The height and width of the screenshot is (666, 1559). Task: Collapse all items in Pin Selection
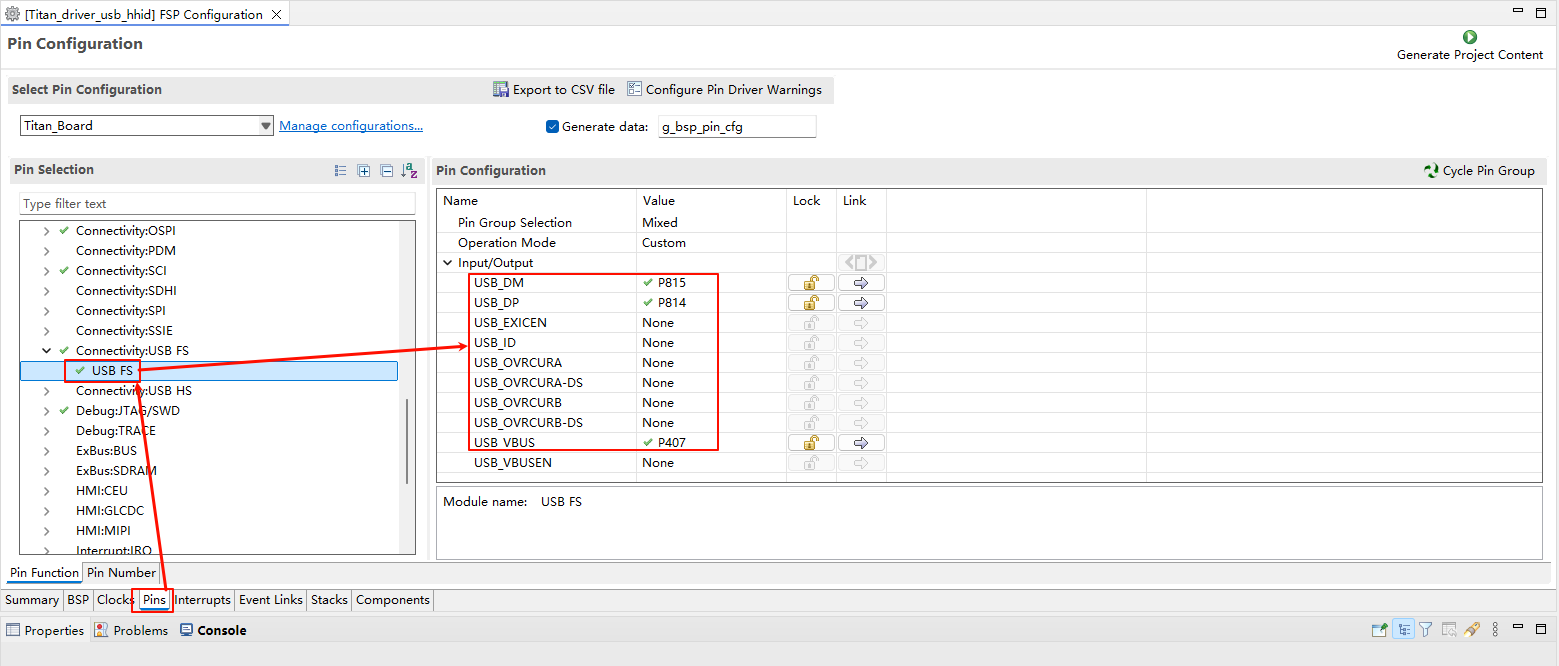pos(386,171)
